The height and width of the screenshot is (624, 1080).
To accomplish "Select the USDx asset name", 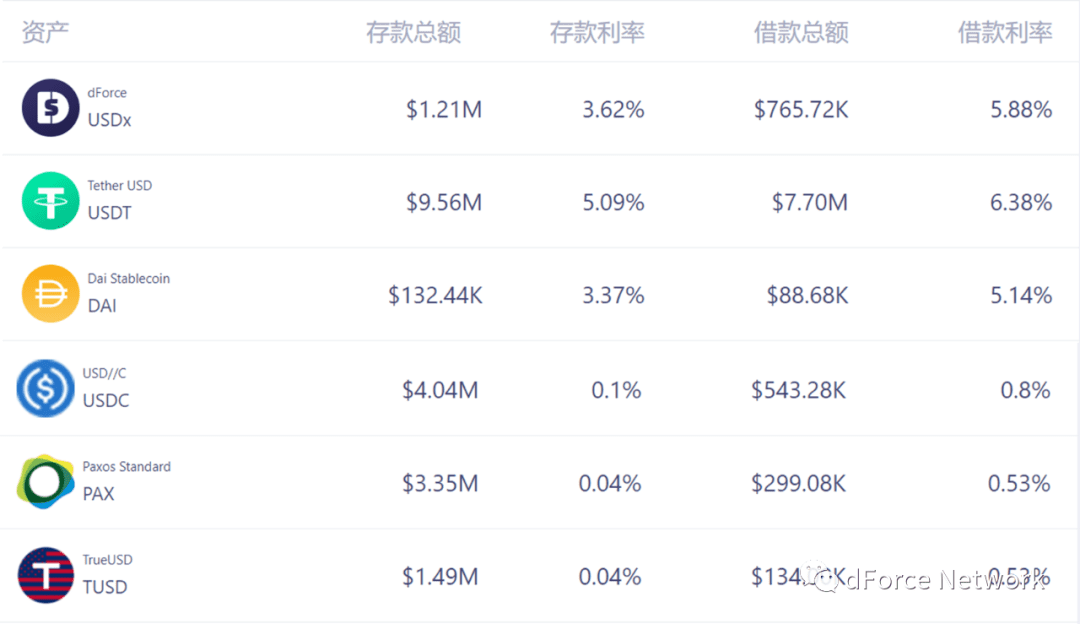I will (x=109, y=120).
